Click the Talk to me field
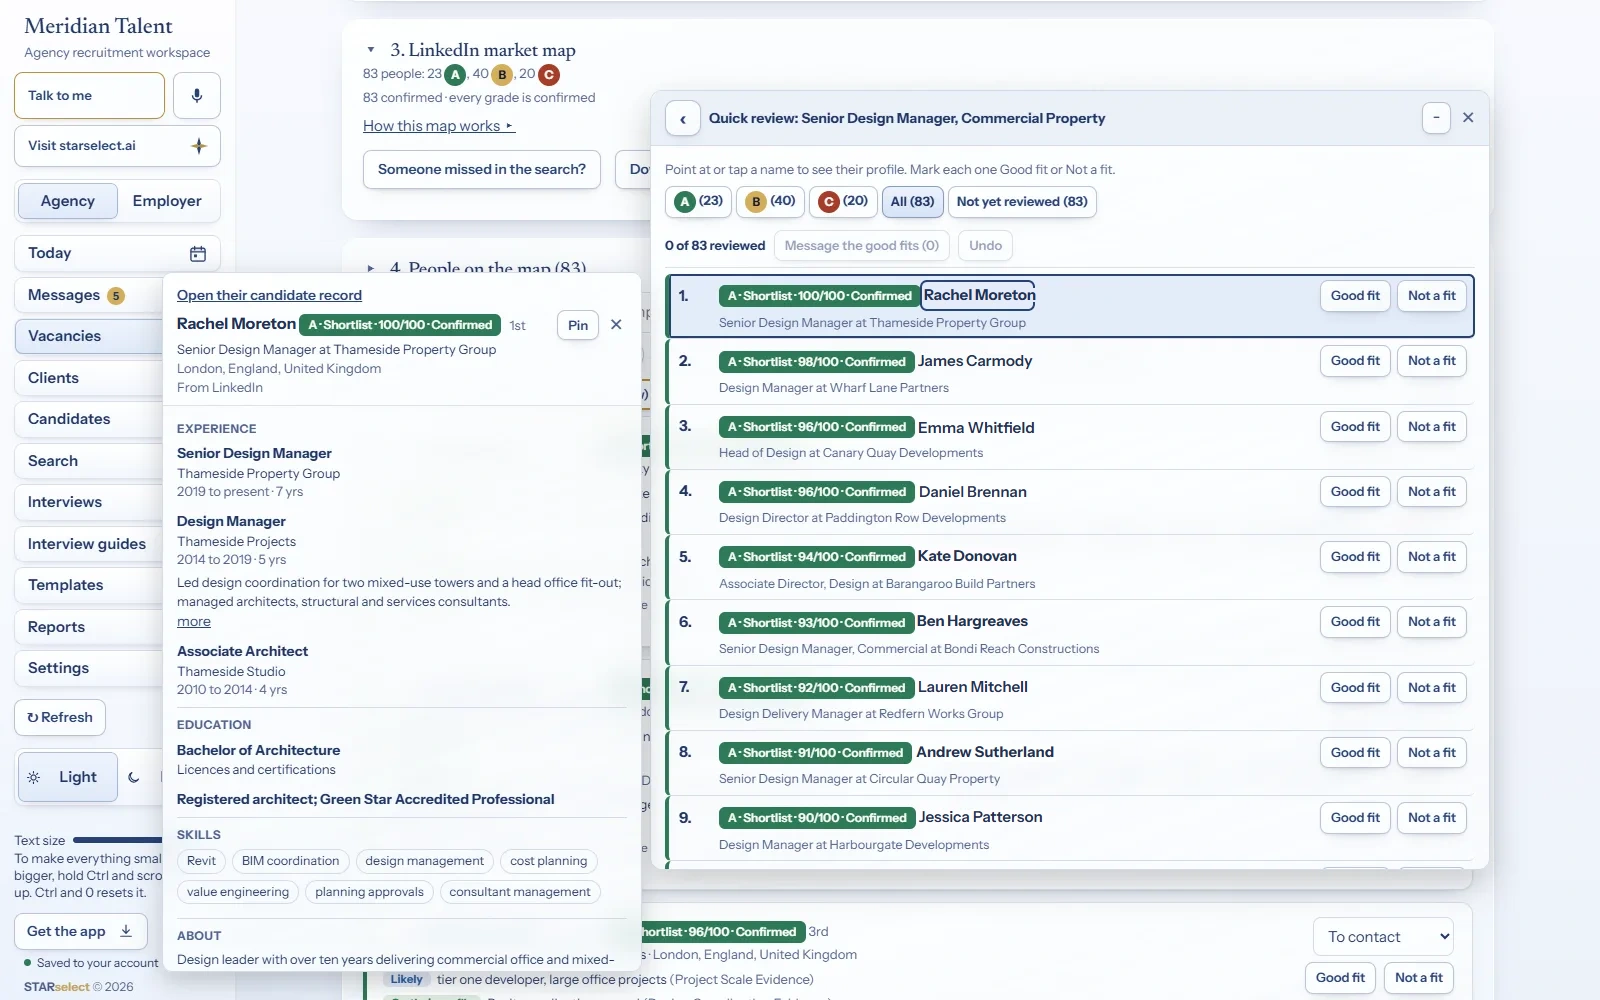Viewport: 1600px width, 1000px height. pos(89,96)
